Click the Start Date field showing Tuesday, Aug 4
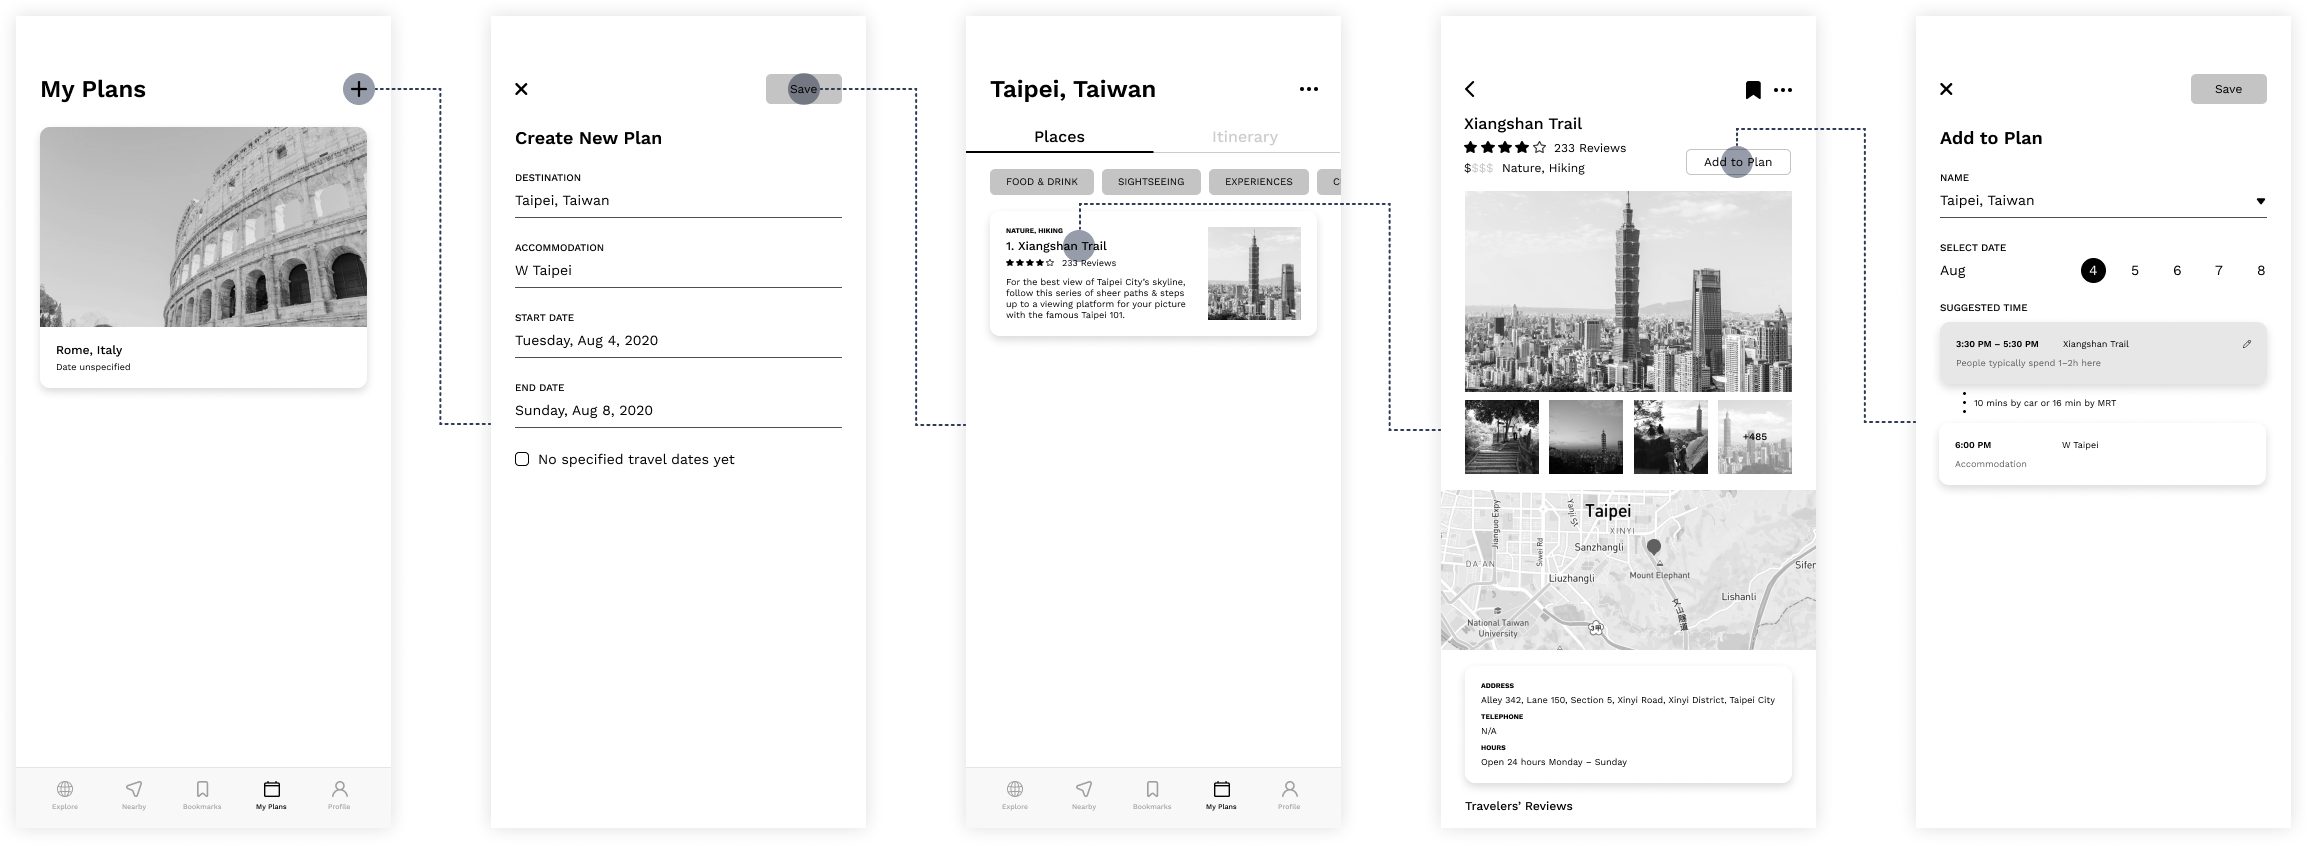 coord(677,341)
